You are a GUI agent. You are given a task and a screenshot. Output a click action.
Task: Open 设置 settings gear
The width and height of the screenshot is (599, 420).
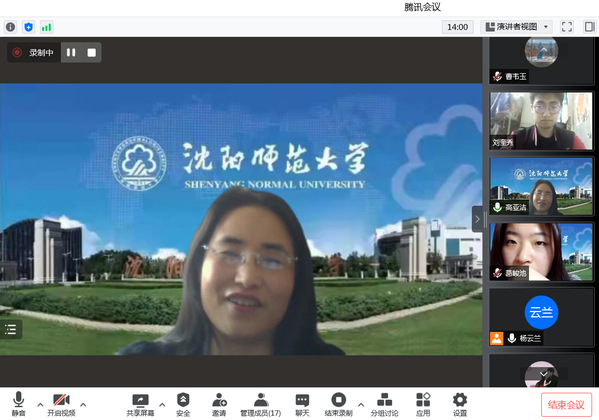(460, 404)
